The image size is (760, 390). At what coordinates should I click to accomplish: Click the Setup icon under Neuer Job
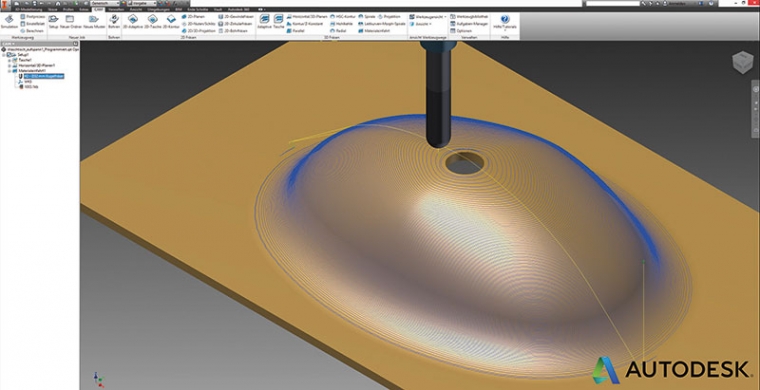tap(53, 21)
